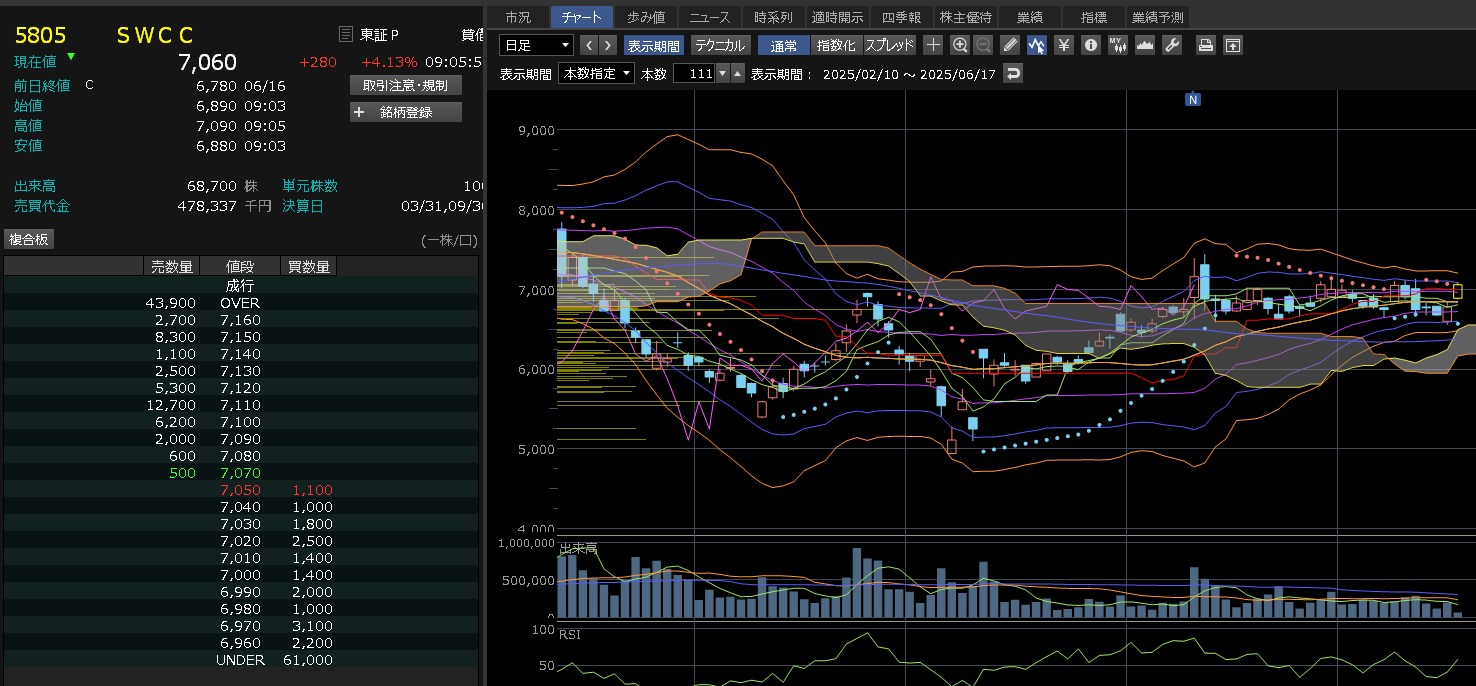Pop out chart into new window icon
Image resolution: width=1476 pixels, height=686 pixels.
[1233, 45]
